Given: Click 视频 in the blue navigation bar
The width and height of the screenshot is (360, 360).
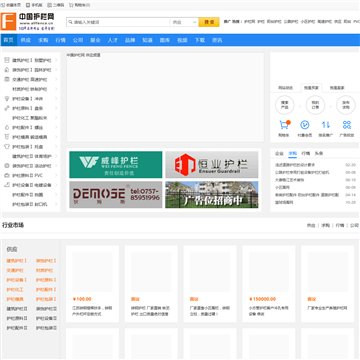Looking at the screenshot, I should [182, 40].
